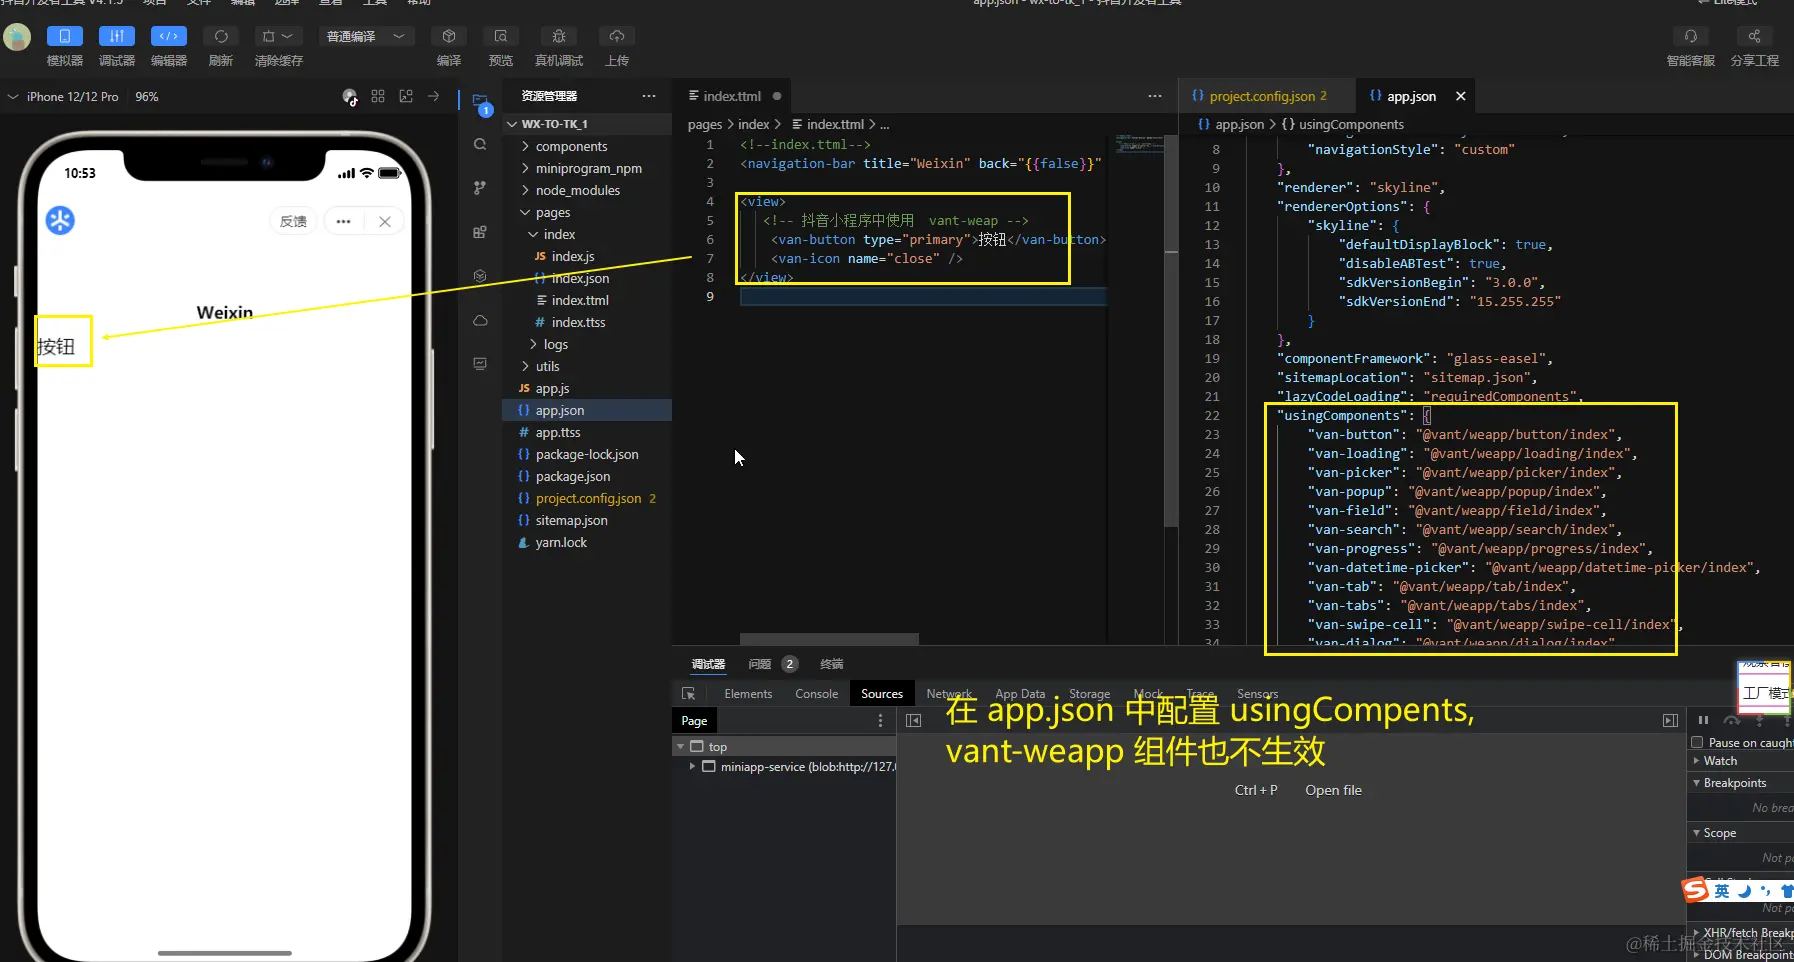
Task: Expand the node_modules folder
Action: pos(587,190)
